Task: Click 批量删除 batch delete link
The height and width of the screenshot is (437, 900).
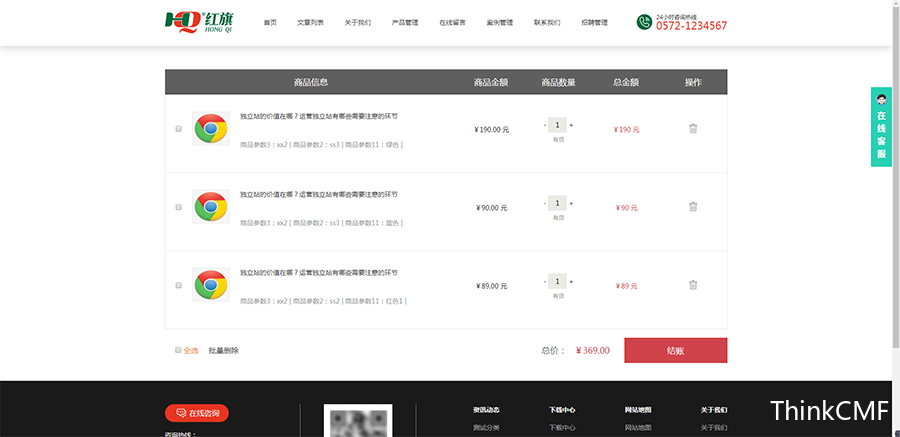Action: click(224, 350)
